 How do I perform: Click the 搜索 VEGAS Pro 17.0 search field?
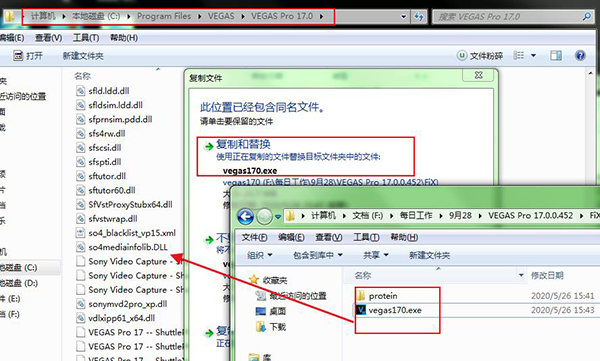click(x=507, y=17)
